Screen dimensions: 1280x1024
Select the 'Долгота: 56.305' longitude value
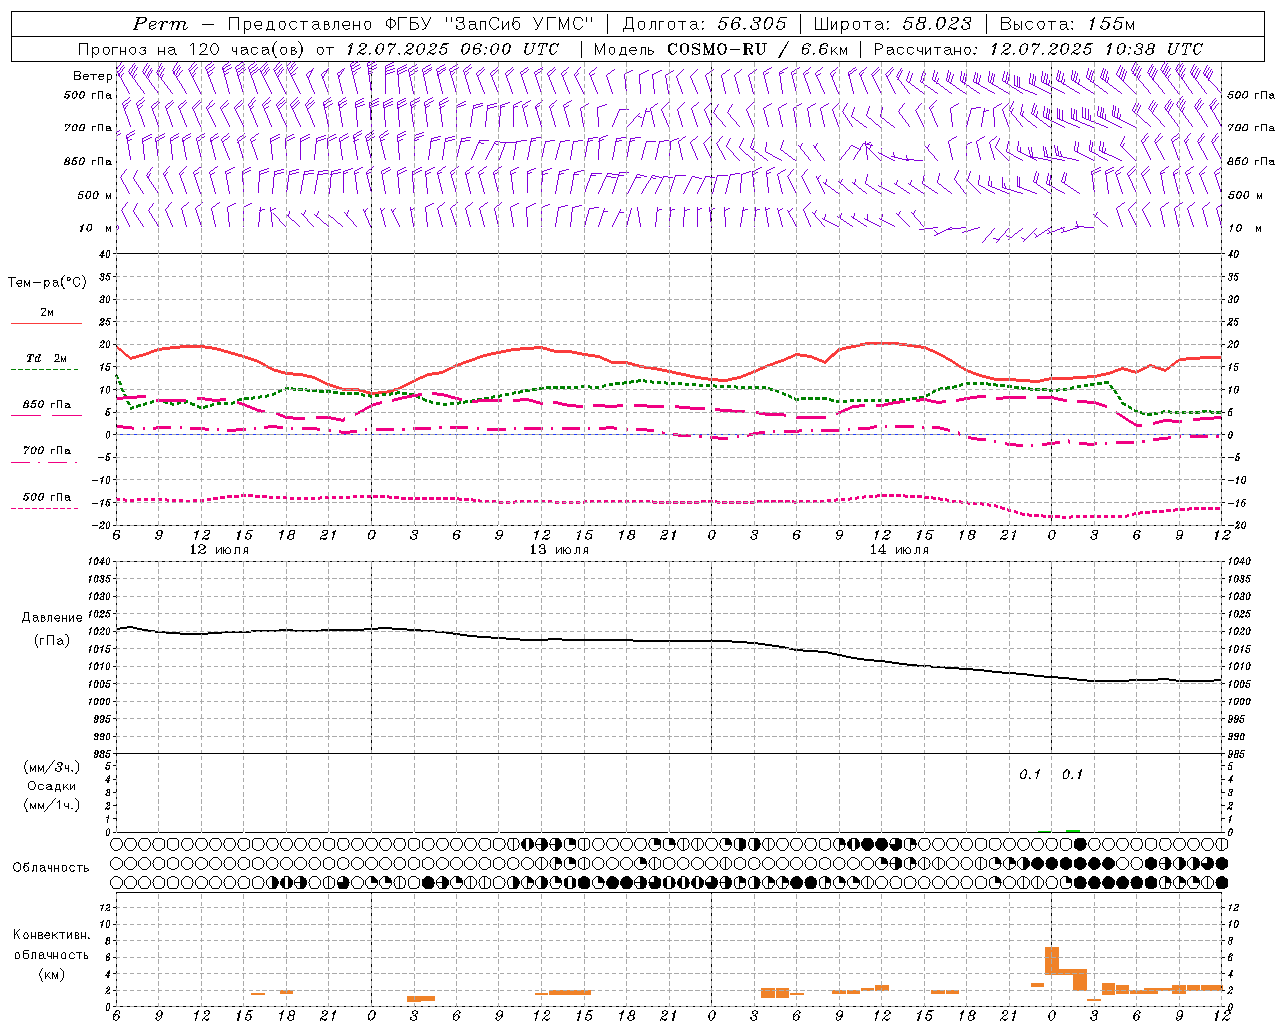pyautogui.click(x=705, y=24)
